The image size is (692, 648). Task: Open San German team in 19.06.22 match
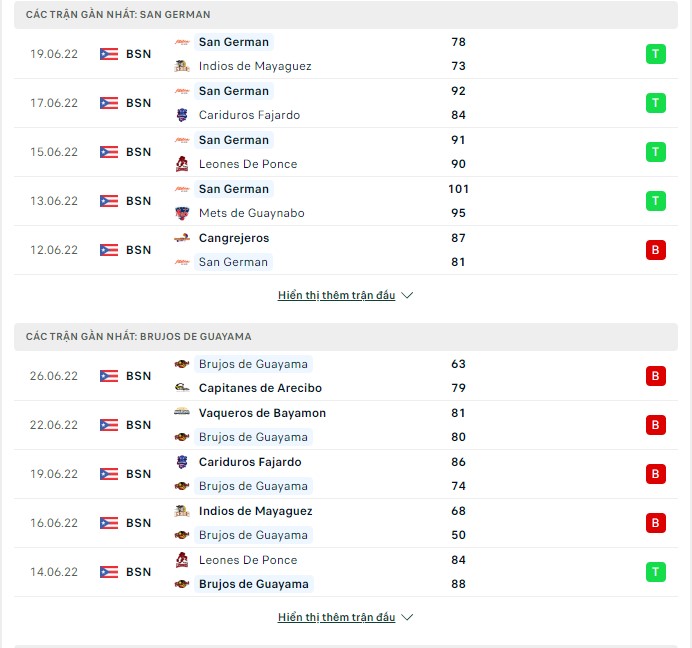(x=233, y=42)
